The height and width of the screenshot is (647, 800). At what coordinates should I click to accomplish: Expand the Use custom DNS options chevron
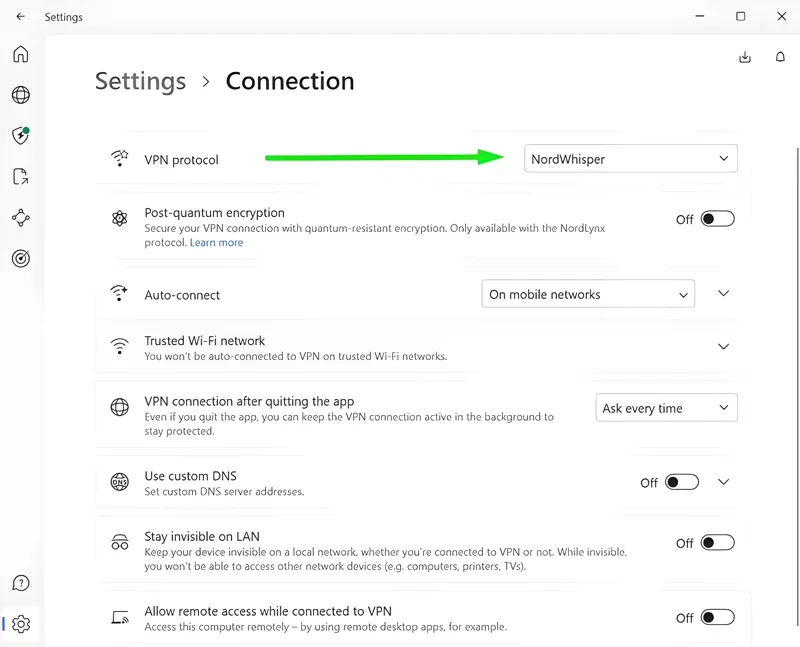coord(723,482)
